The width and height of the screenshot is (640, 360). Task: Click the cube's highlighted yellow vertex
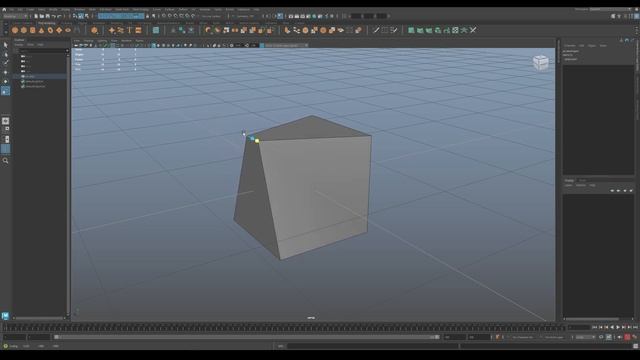click(x=257, y=141)
